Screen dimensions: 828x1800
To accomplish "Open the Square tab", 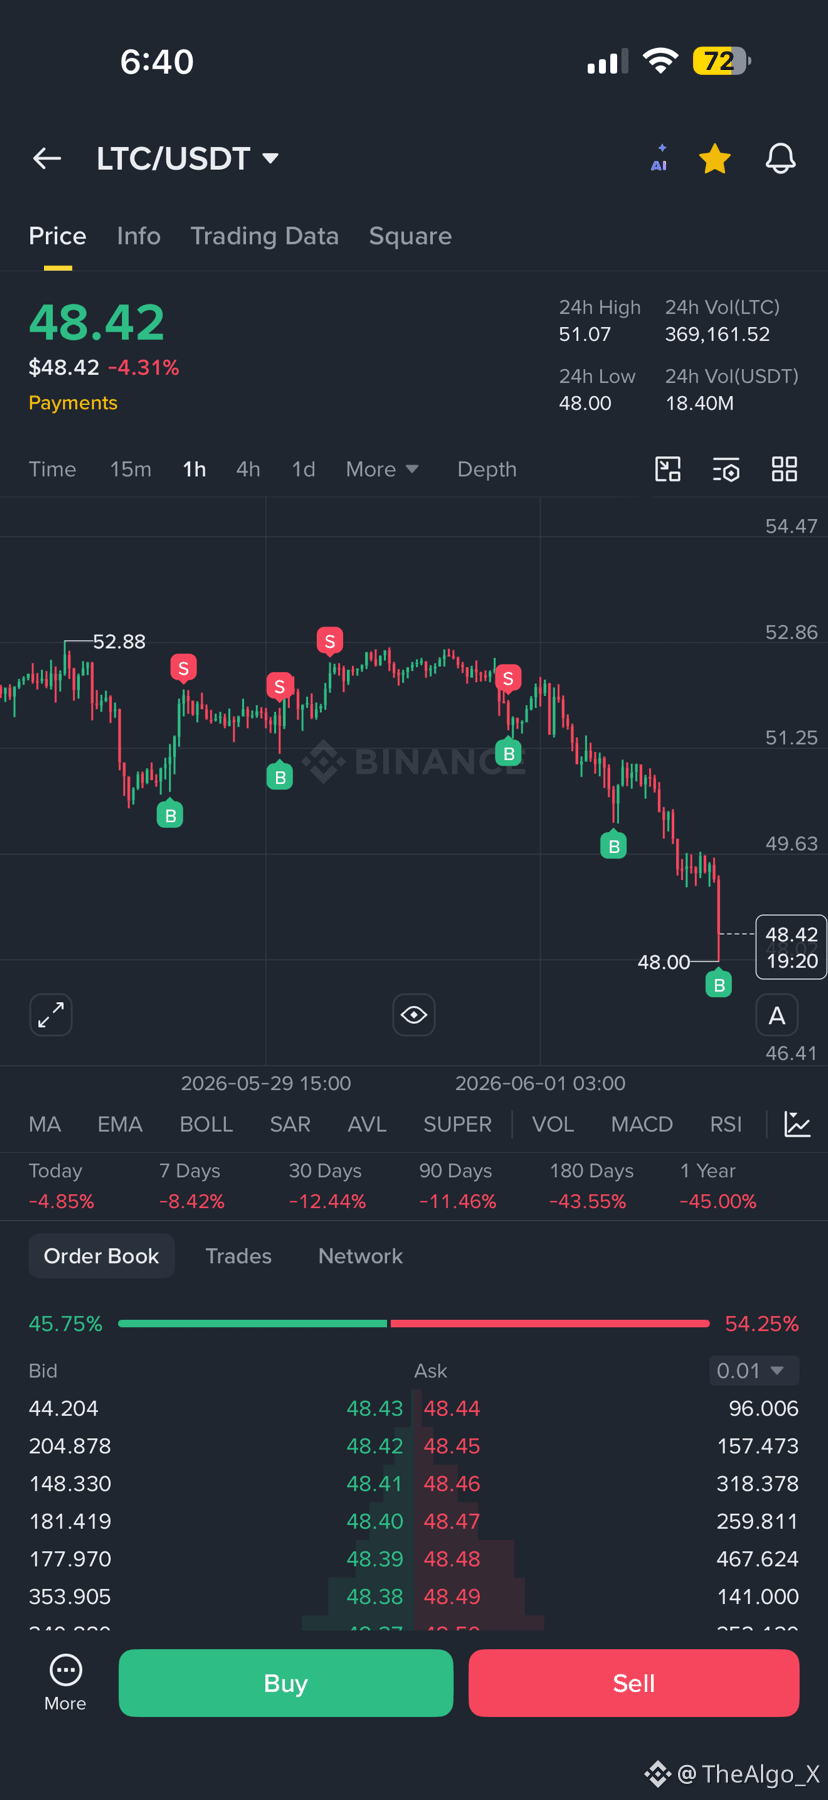I will [x=410, y=236].
